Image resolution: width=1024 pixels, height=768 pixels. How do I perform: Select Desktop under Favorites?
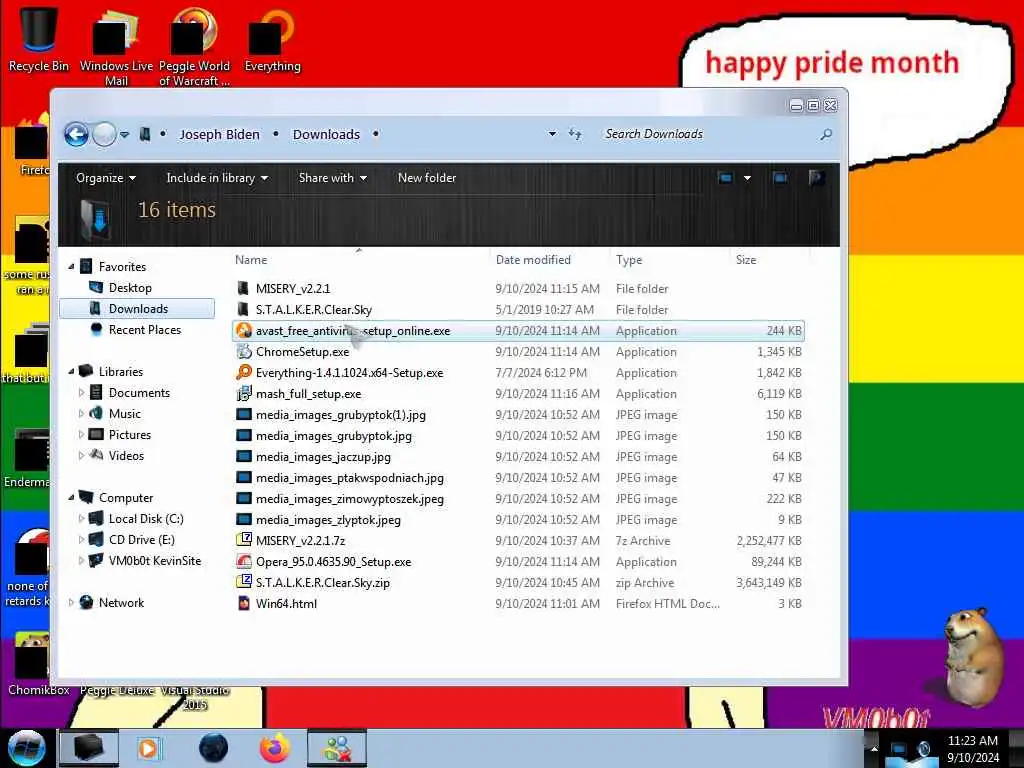click(x=130, y=288)
